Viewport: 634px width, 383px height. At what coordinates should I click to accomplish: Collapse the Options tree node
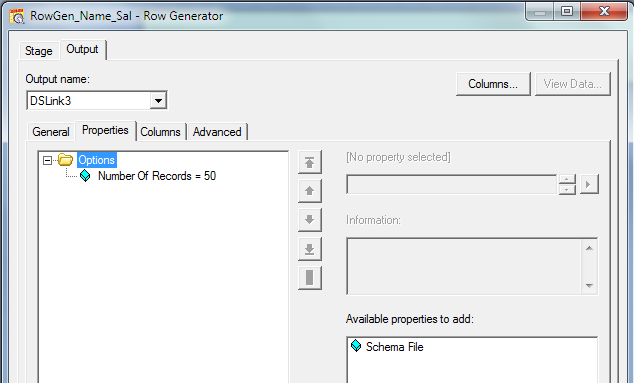[x=47, y=161]
